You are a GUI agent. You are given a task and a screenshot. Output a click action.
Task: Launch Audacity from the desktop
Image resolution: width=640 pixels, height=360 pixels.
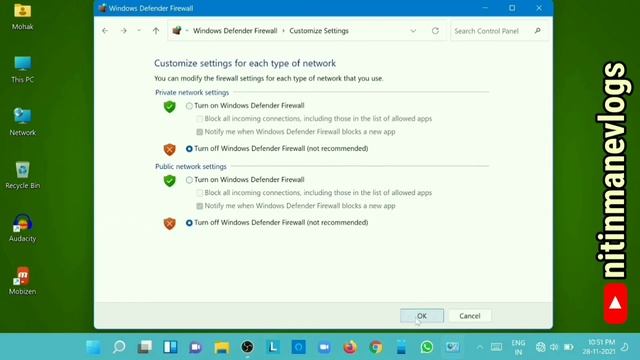22,228
